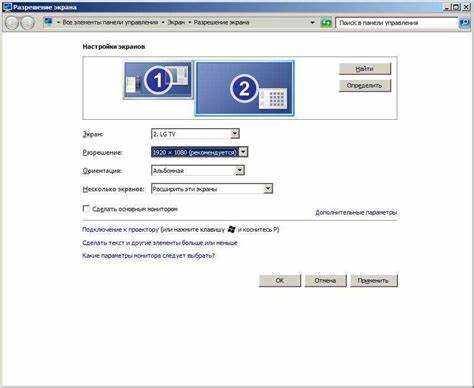474x388 pixels.
Task: Click the Отмена button
Action: click(325, 281)
